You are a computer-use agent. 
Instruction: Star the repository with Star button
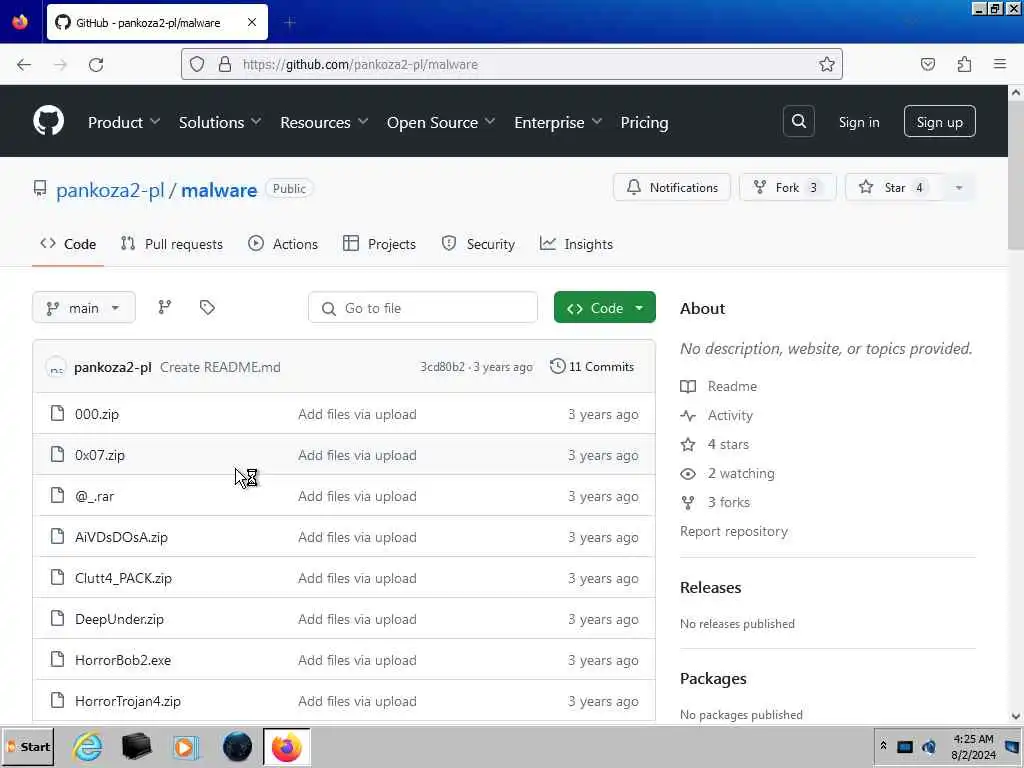[892, 187]
